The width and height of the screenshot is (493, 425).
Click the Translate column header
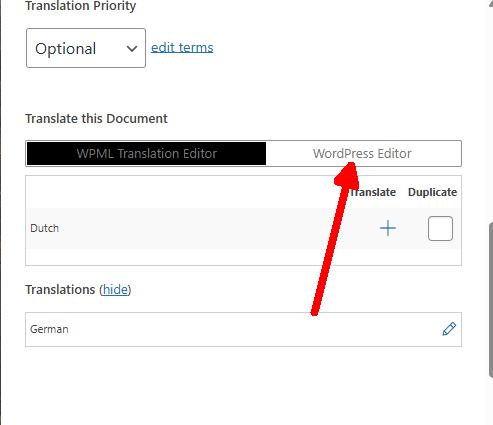tap(373, 192)
